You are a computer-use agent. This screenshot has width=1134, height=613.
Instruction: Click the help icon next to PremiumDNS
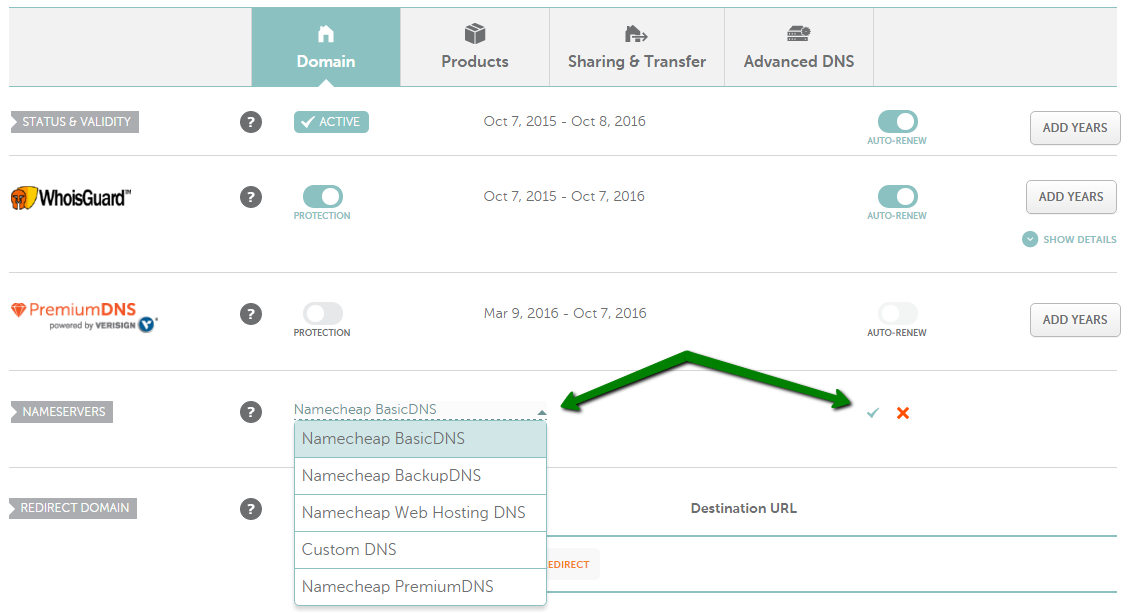tap(251, 314)
